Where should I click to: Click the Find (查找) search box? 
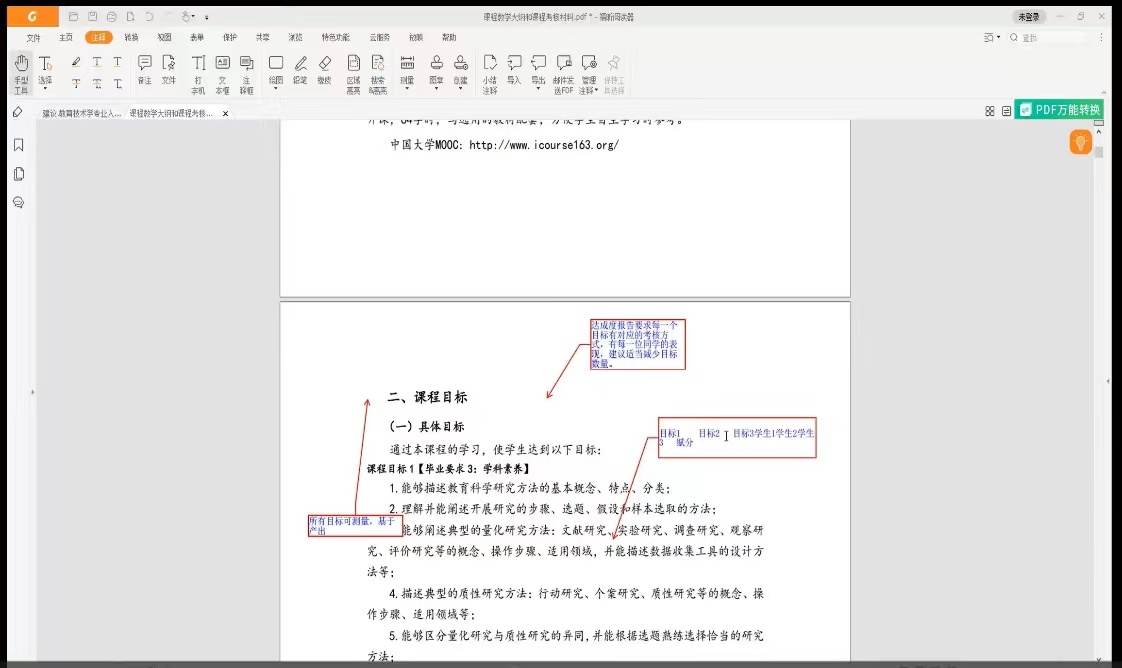tap(1060, 37)
